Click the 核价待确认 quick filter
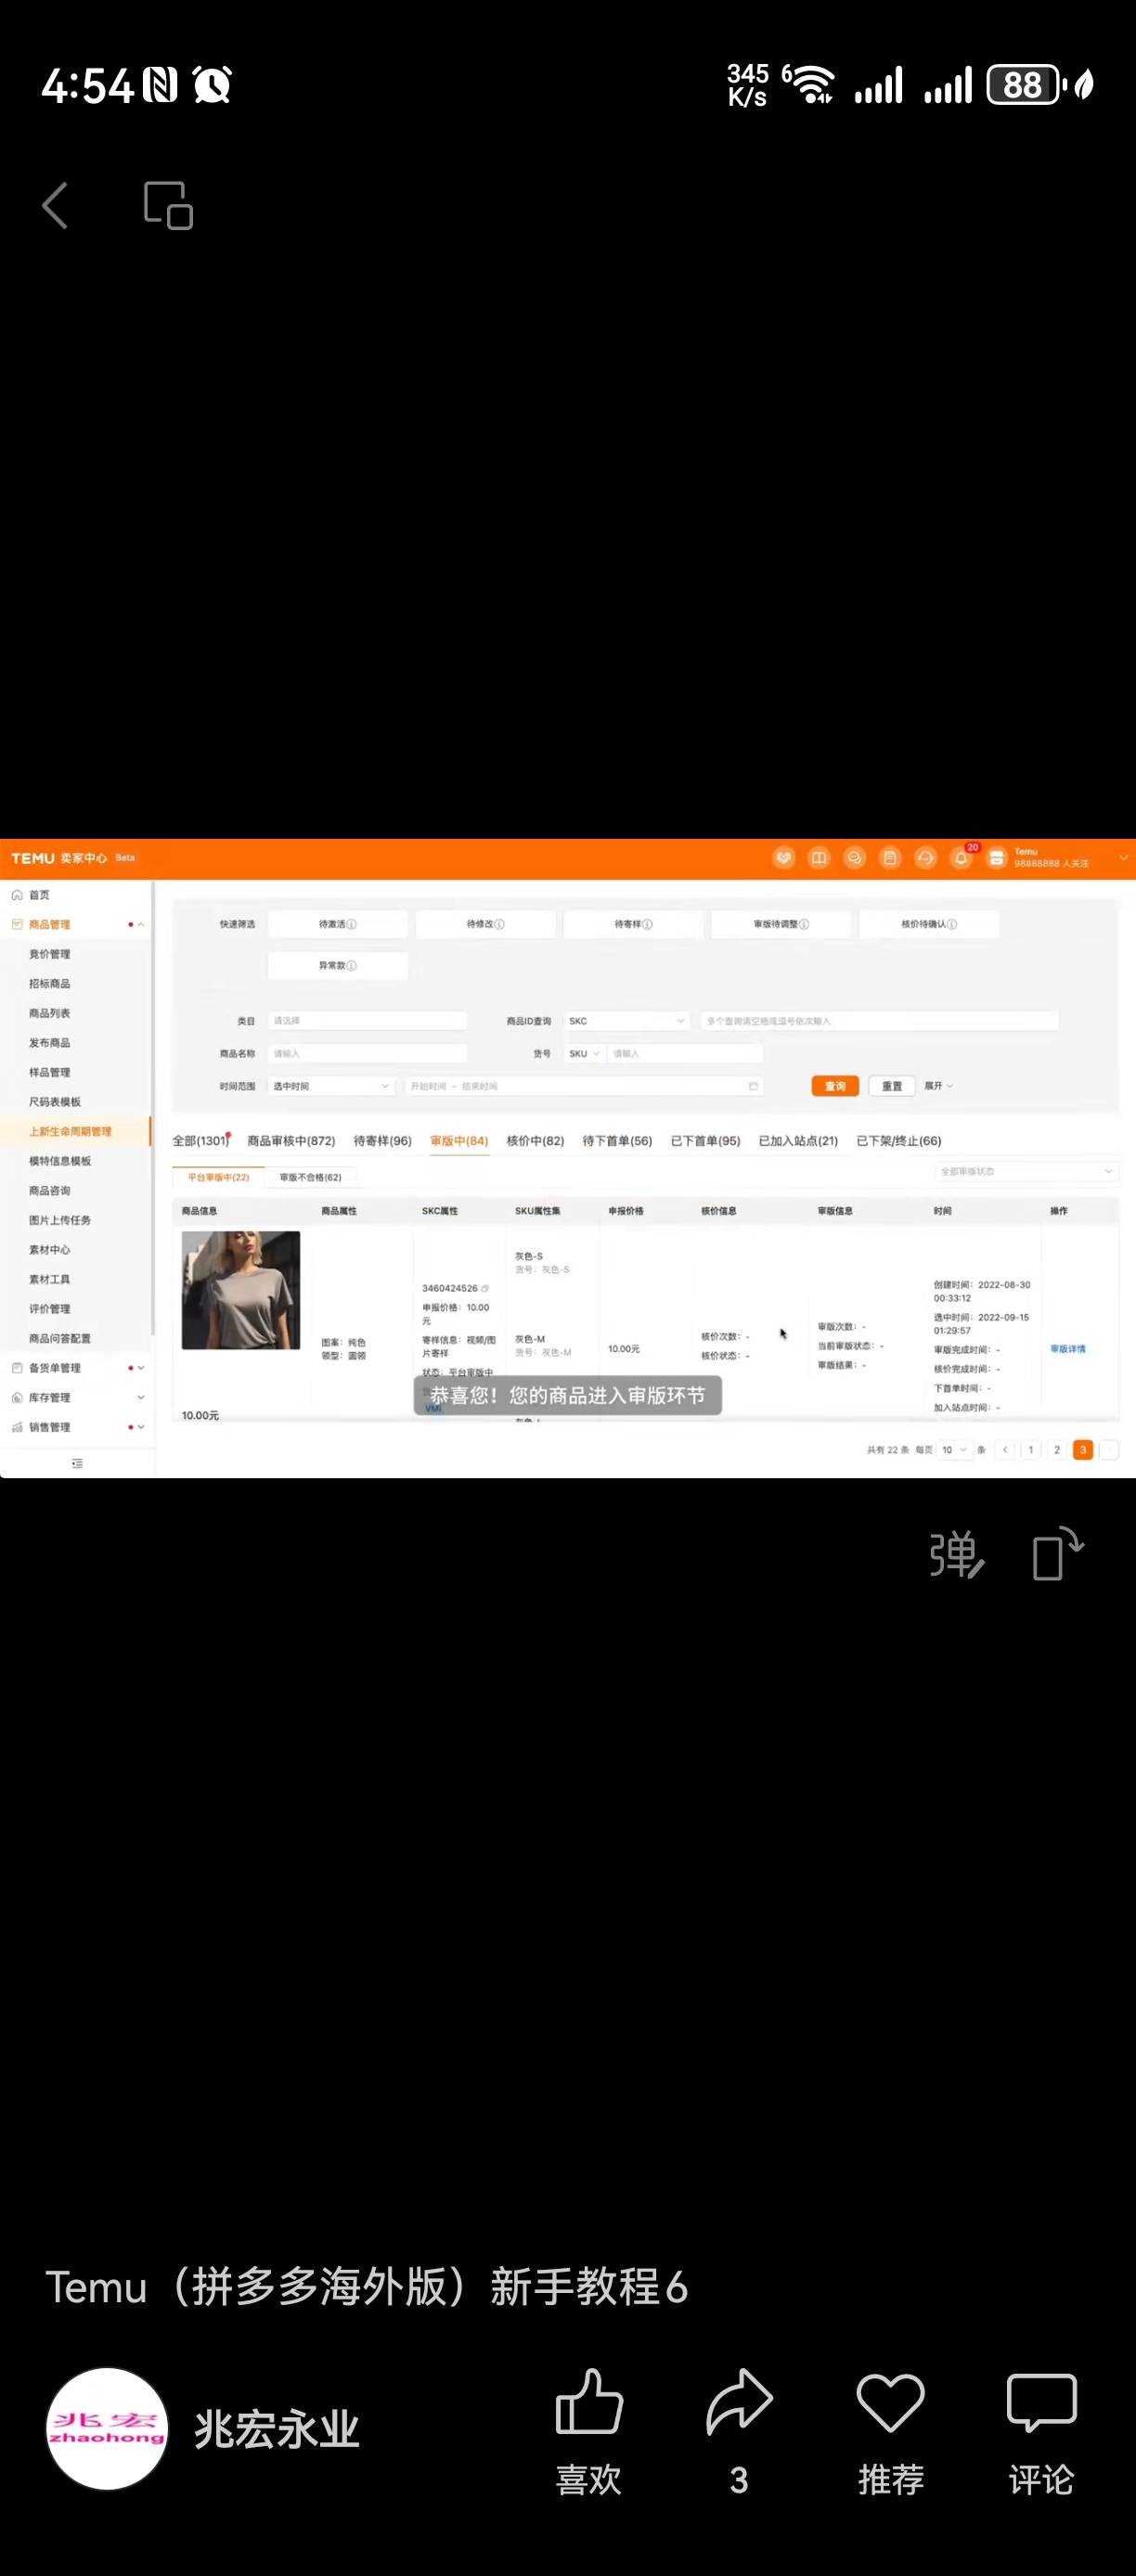Screen dimensions: 1136x2576 [929, 924]
